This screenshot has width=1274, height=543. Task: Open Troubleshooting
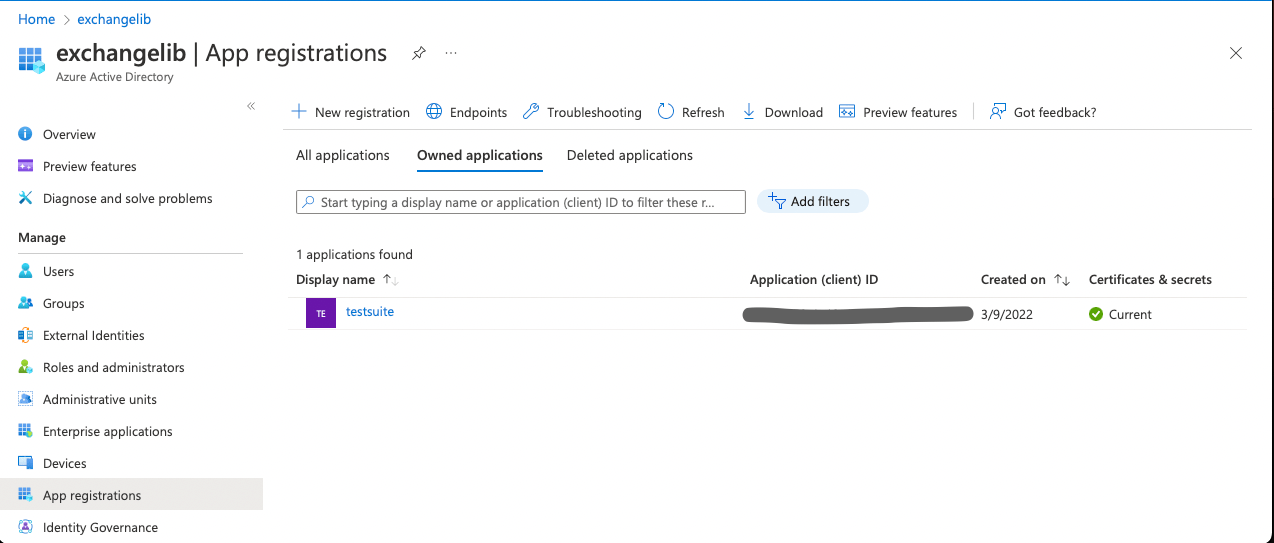pyautogui.click(x=583, y=112)
